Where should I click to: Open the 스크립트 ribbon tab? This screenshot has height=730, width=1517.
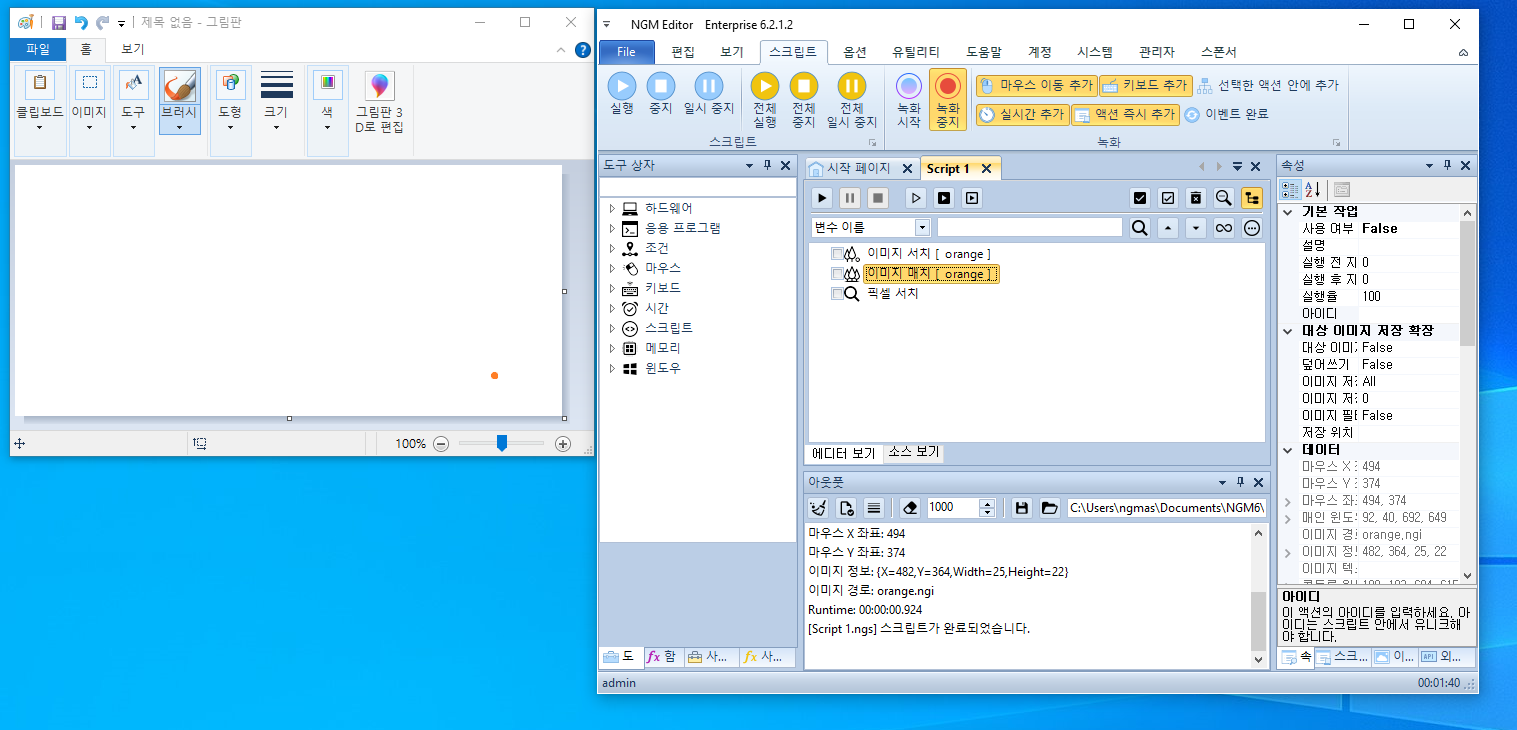[793, 52]
